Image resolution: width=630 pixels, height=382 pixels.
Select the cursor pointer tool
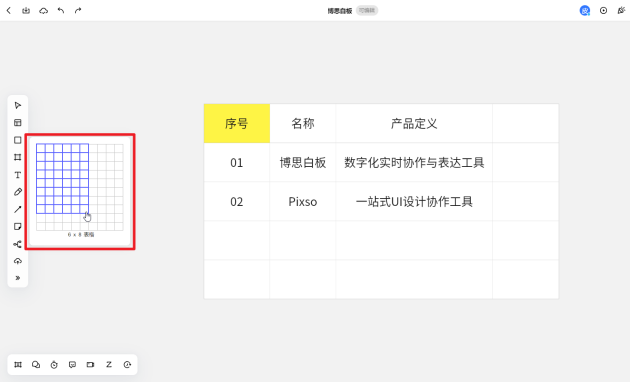click(18, 105)
